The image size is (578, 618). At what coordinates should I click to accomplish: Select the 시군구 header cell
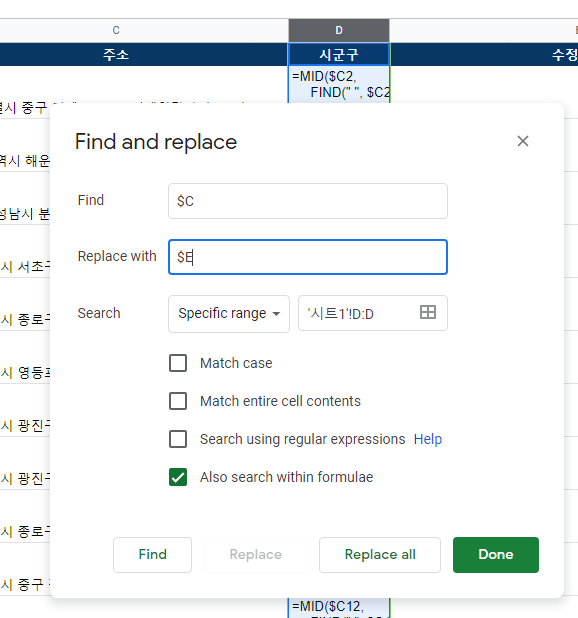pyautogui.click(x=339, y=54)
